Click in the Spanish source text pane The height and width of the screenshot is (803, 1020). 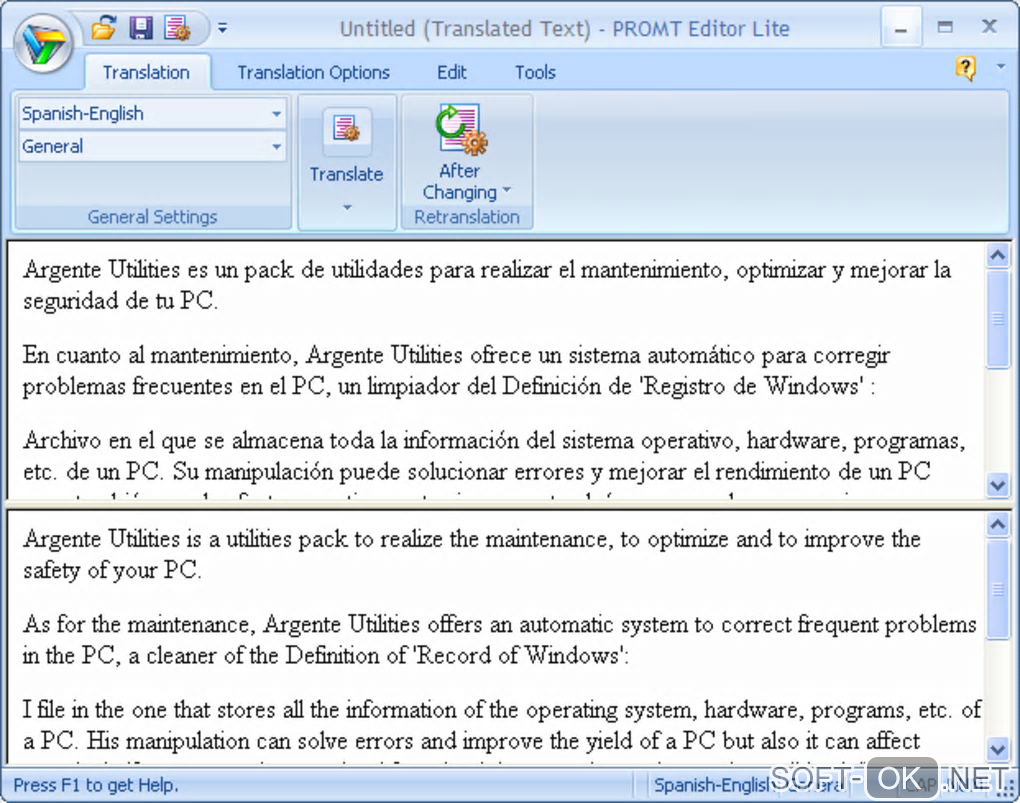click(496, 370)
